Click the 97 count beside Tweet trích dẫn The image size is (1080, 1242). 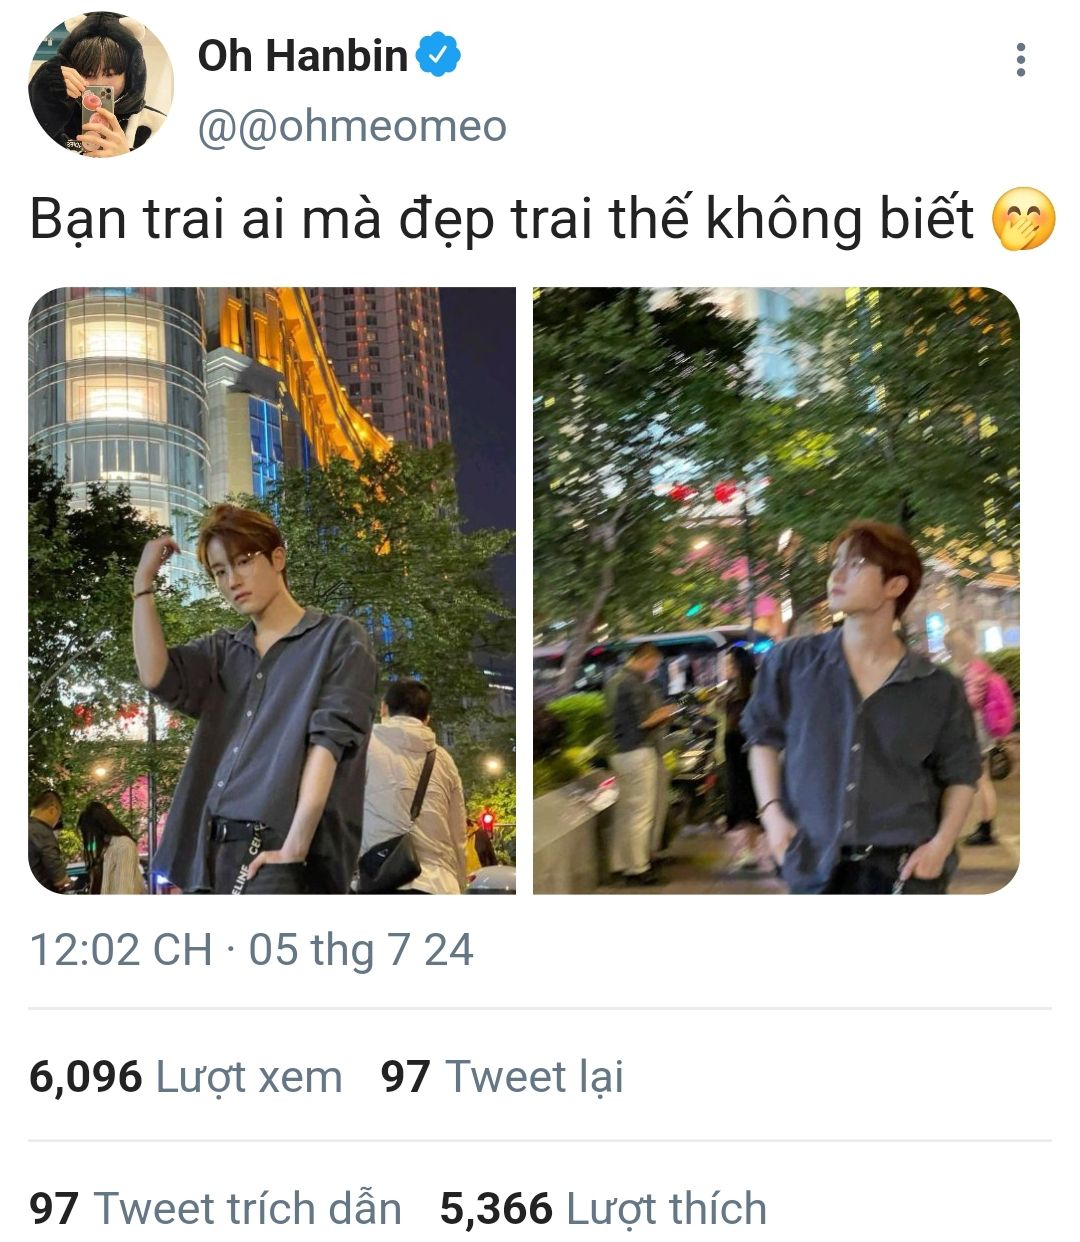(54, 1209)
